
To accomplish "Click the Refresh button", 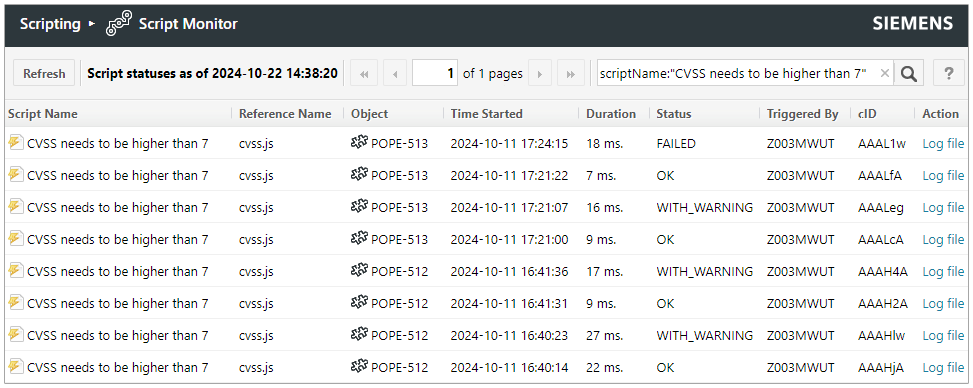I will pos(44,74).
